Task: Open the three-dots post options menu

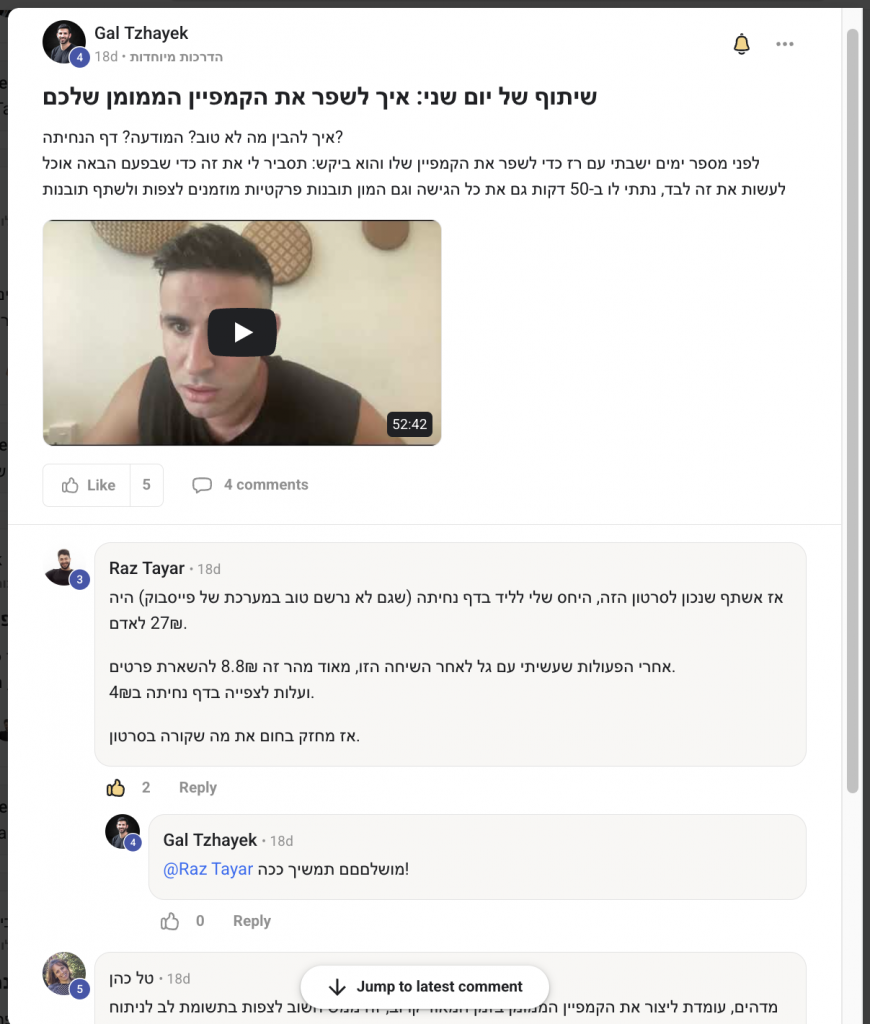Action: [x=784, y=44]
